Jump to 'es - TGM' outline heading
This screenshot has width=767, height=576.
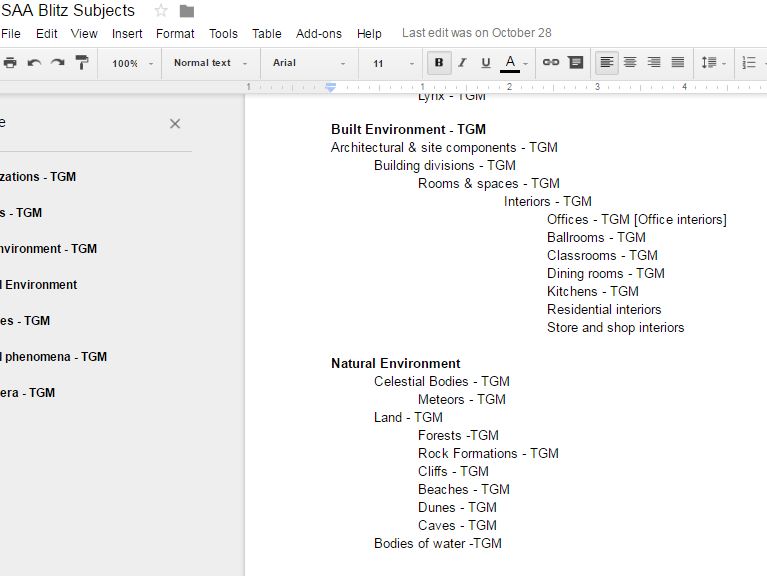tap(25, 321)
